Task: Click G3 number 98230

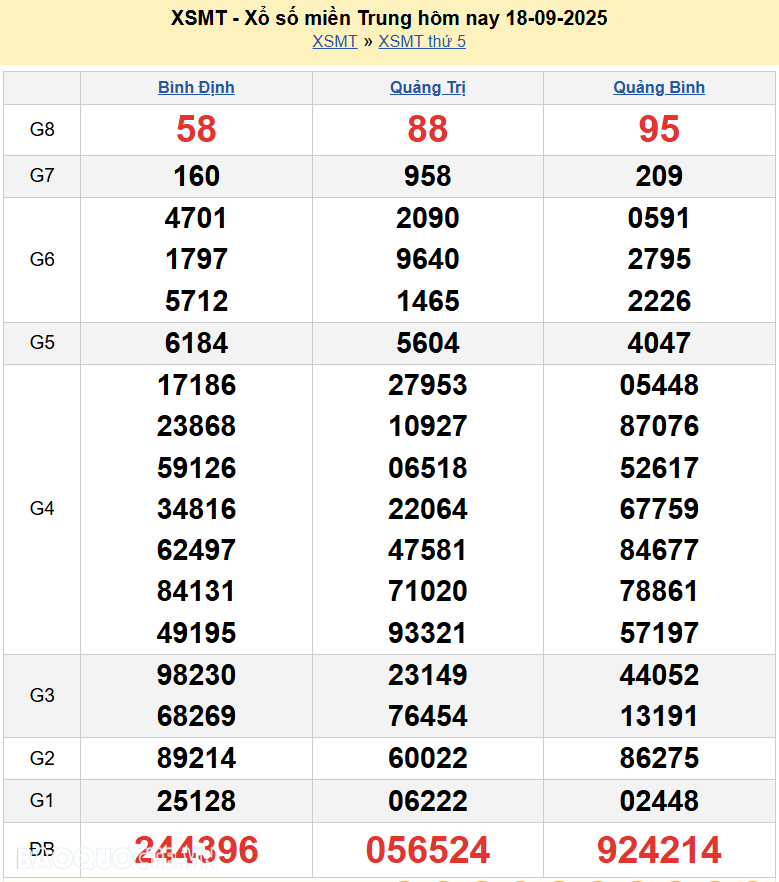Action: [196, 675]
